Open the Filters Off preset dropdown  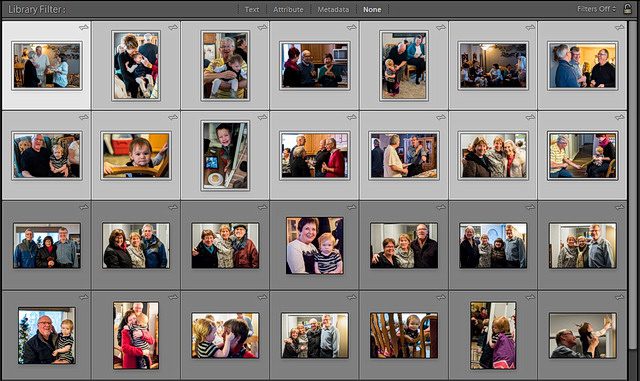point(596,9)
